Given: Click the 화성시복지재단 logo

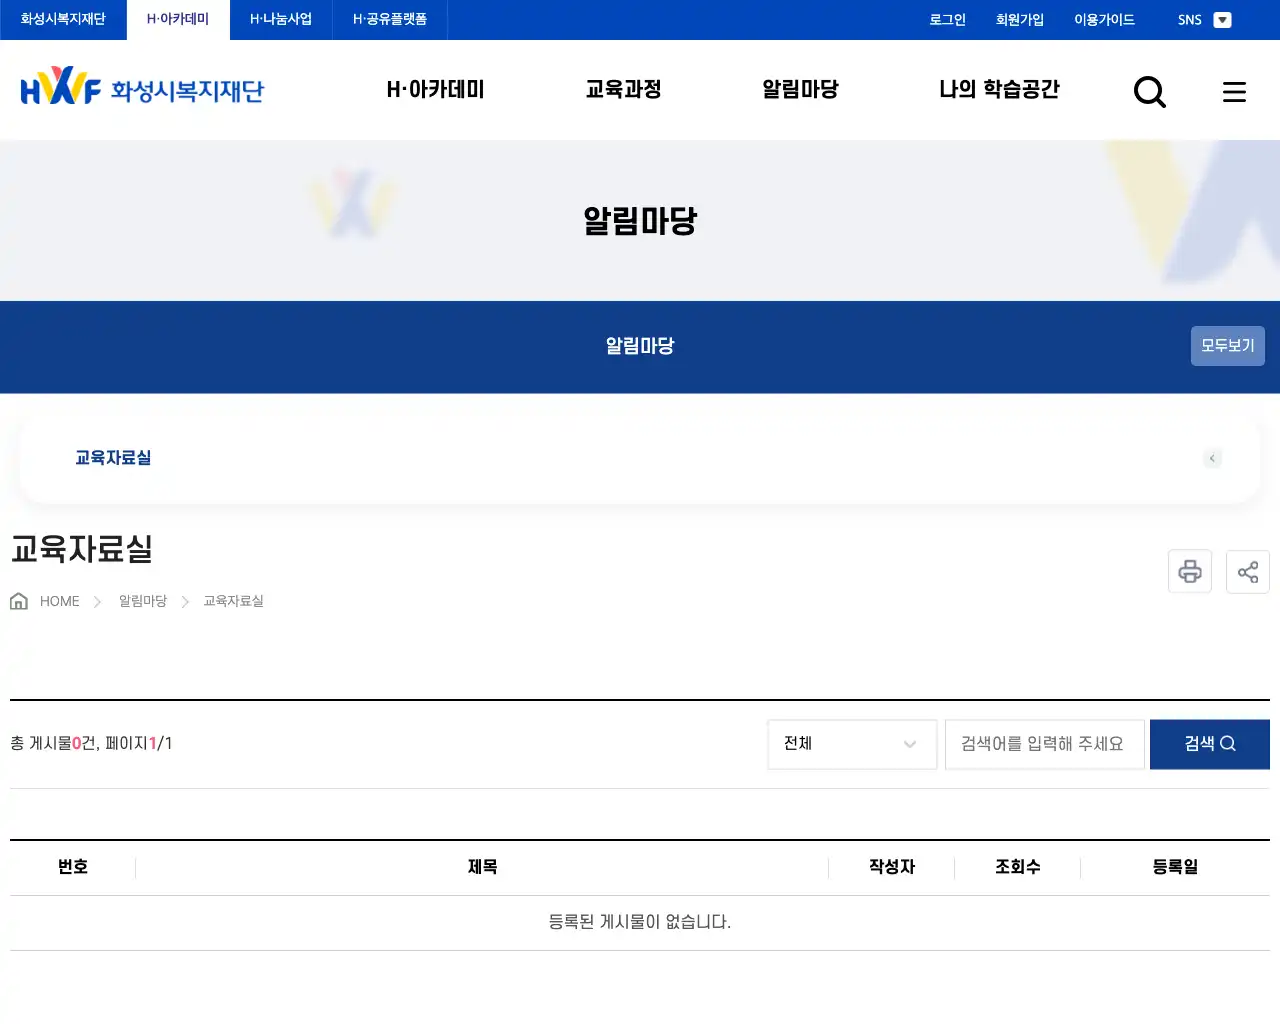Looking at the screenshot, I should click(x=140, y=89).
